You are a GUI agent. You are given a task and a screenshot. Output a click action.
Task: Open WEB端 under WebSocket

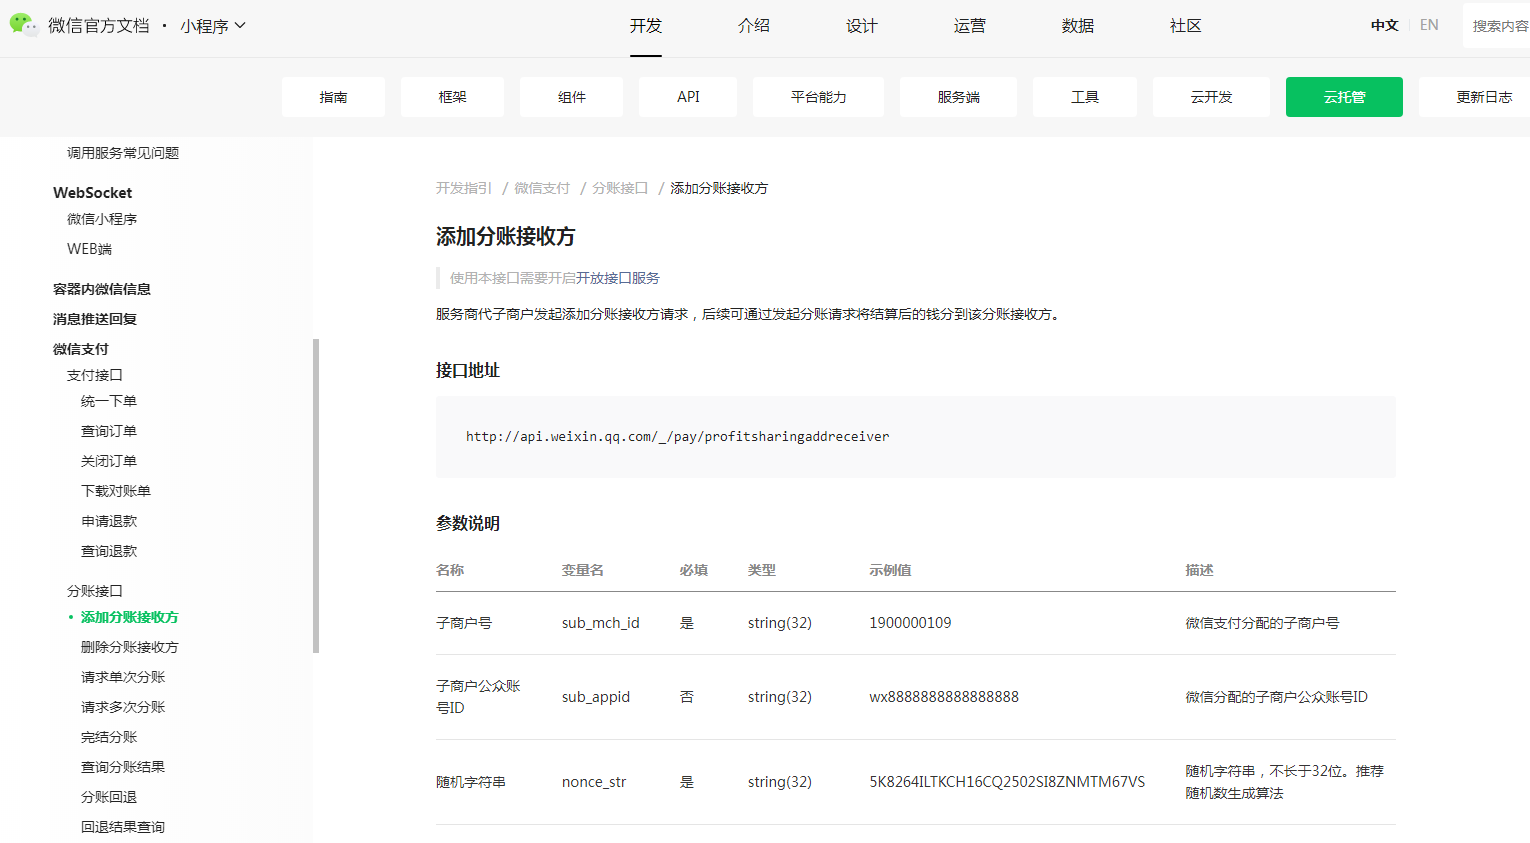89,249
